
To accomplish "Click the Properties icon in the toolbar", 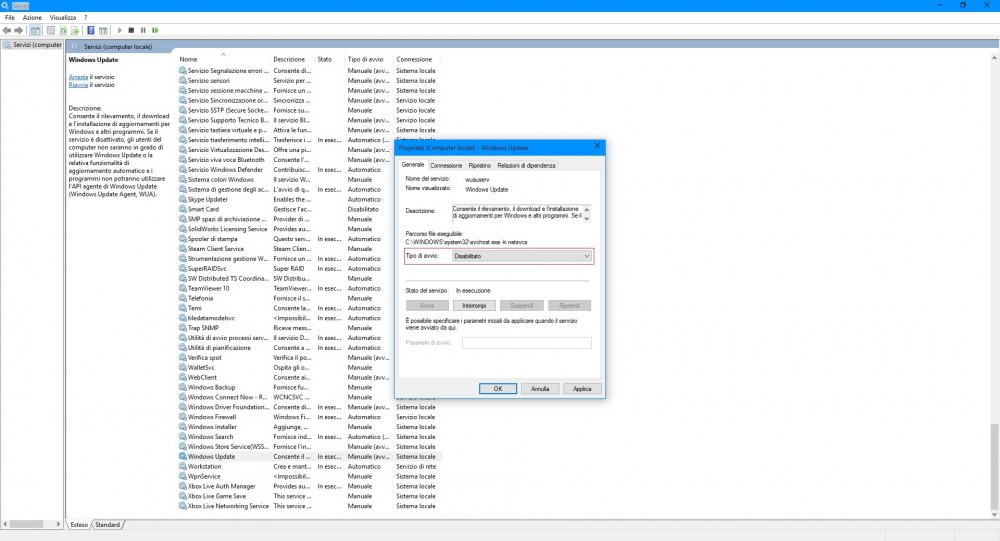I will coord(50,31).
